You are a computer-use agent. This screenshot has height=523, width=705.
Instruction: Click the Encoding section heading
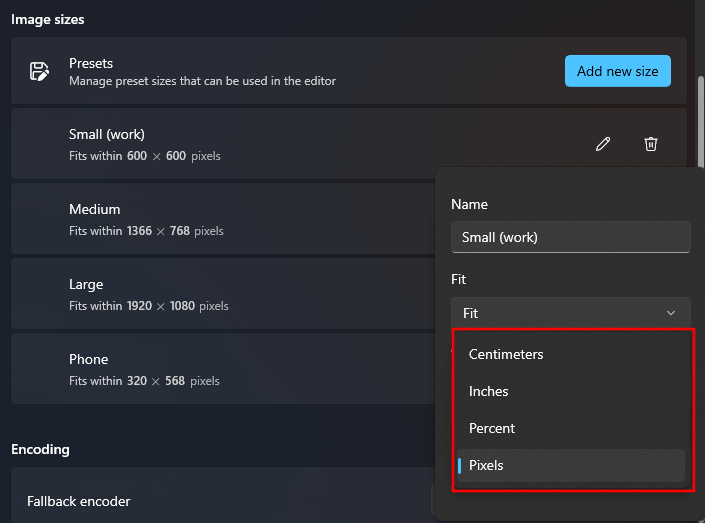click(41, 449)
